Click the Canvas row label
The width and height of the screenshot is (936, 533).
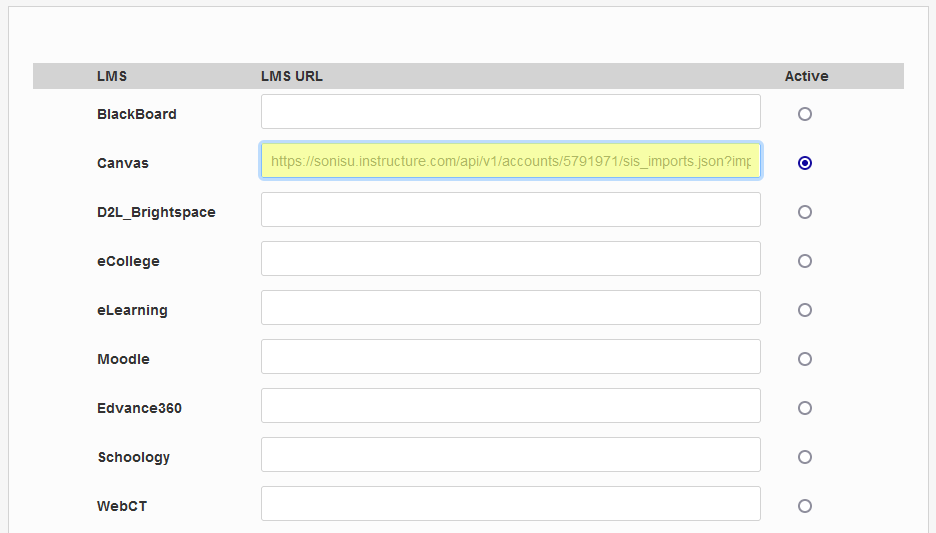[123, 163]
